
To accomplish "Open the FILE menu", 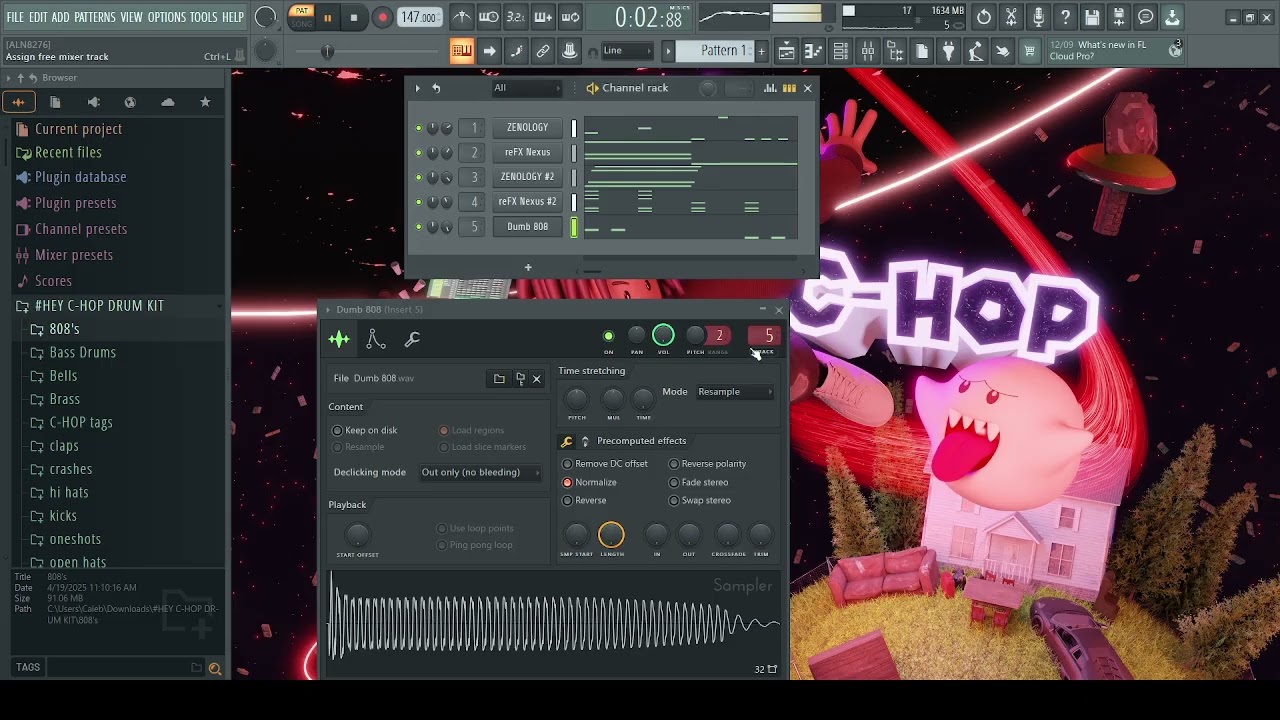I will (15, 17).
